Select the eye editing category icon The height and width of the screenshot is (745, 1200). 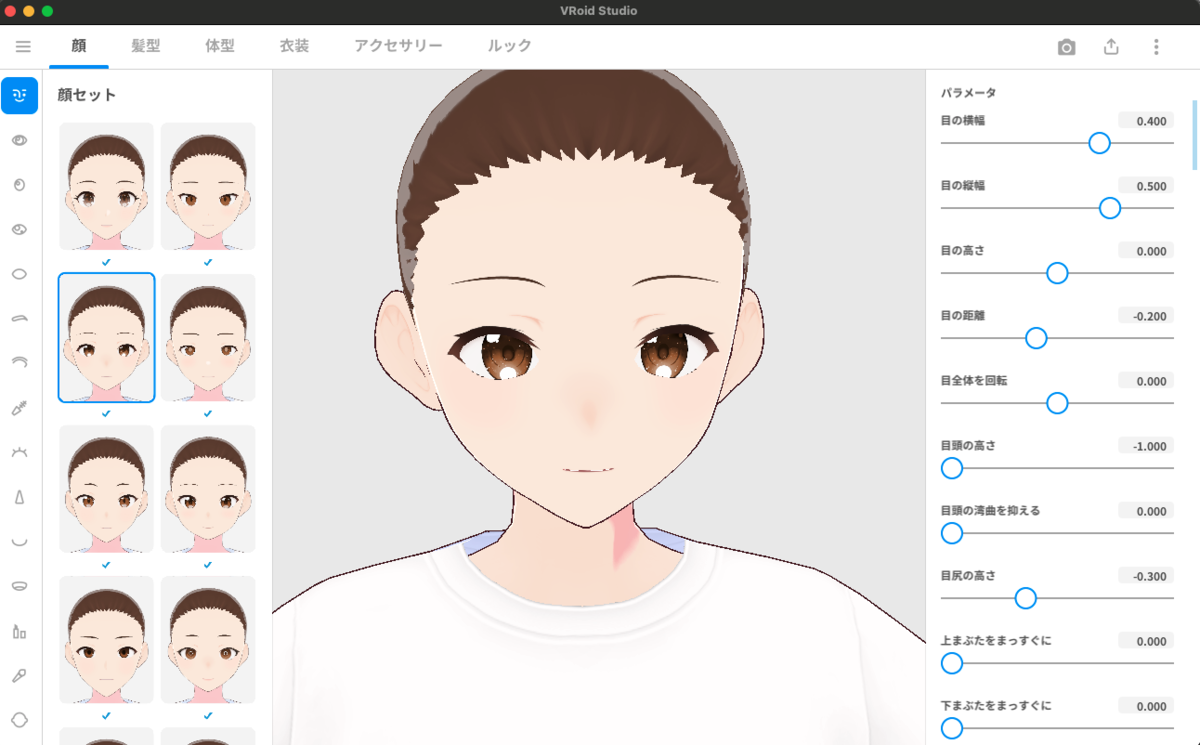pos(19,140)
